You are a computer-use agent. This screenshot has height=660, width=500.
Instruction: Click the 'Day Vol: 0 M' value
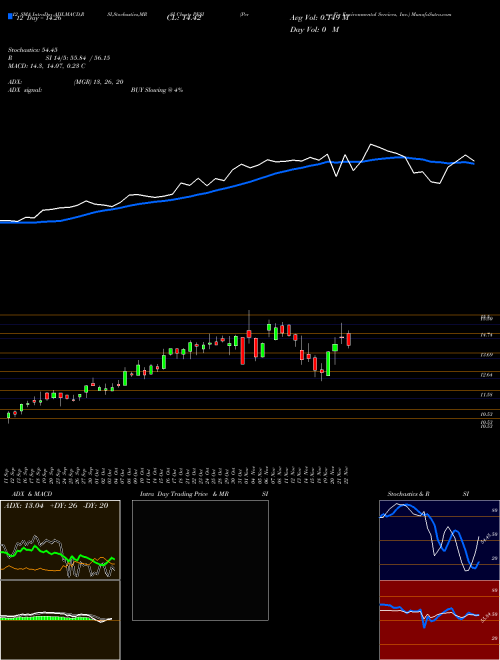coord(314,29)
